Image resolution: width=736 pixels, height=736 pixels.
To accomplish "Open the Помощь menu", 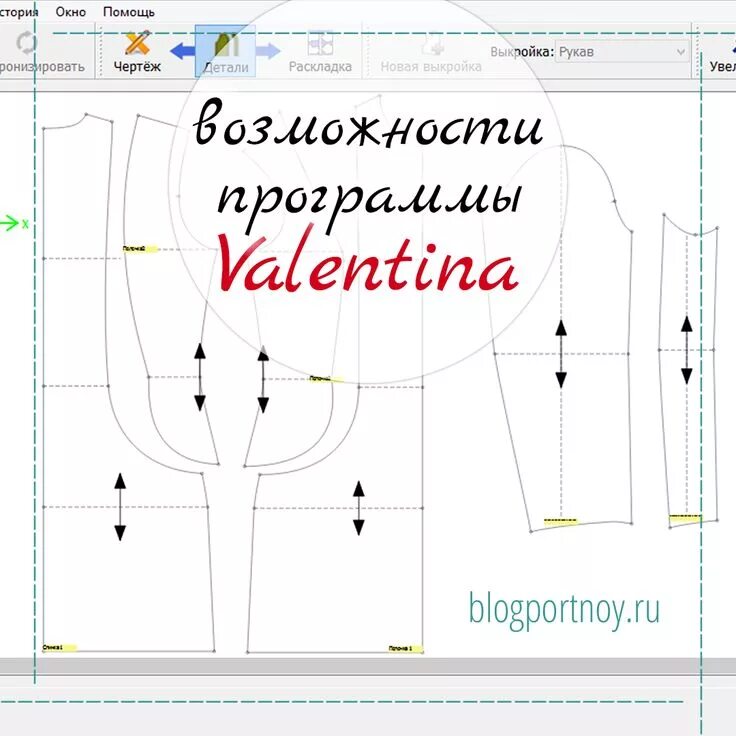I will [129, 12].
